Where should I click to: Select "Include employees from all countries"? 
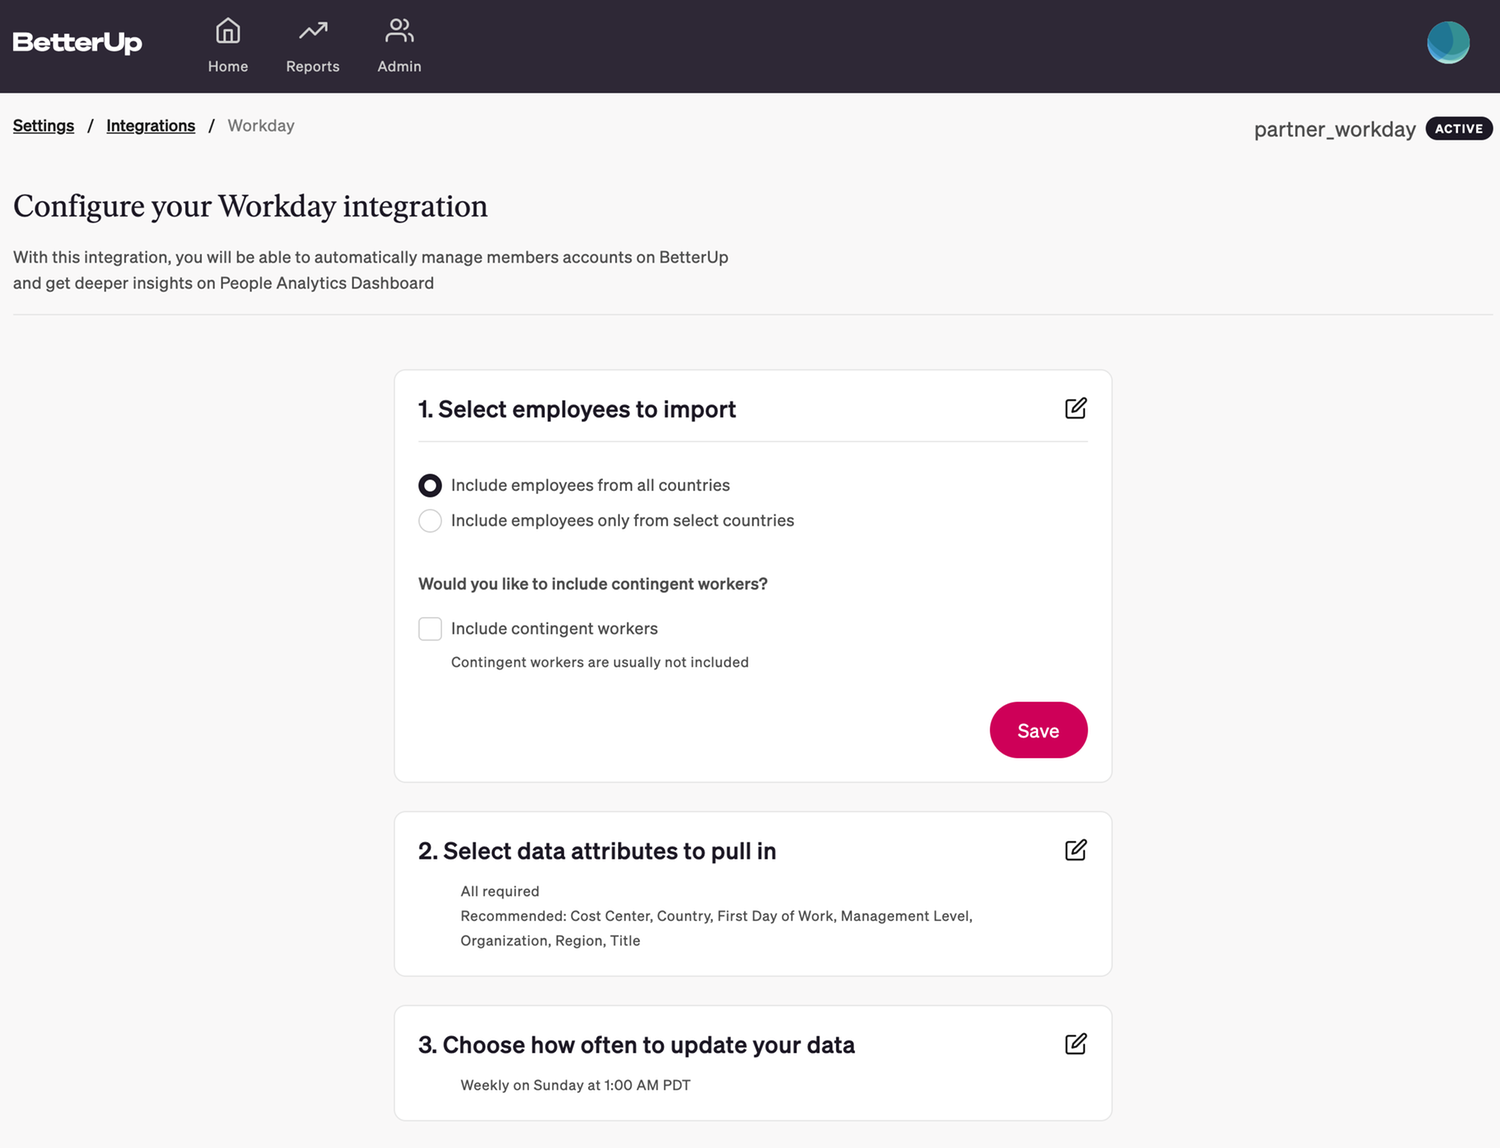click(x=430, y=485)
